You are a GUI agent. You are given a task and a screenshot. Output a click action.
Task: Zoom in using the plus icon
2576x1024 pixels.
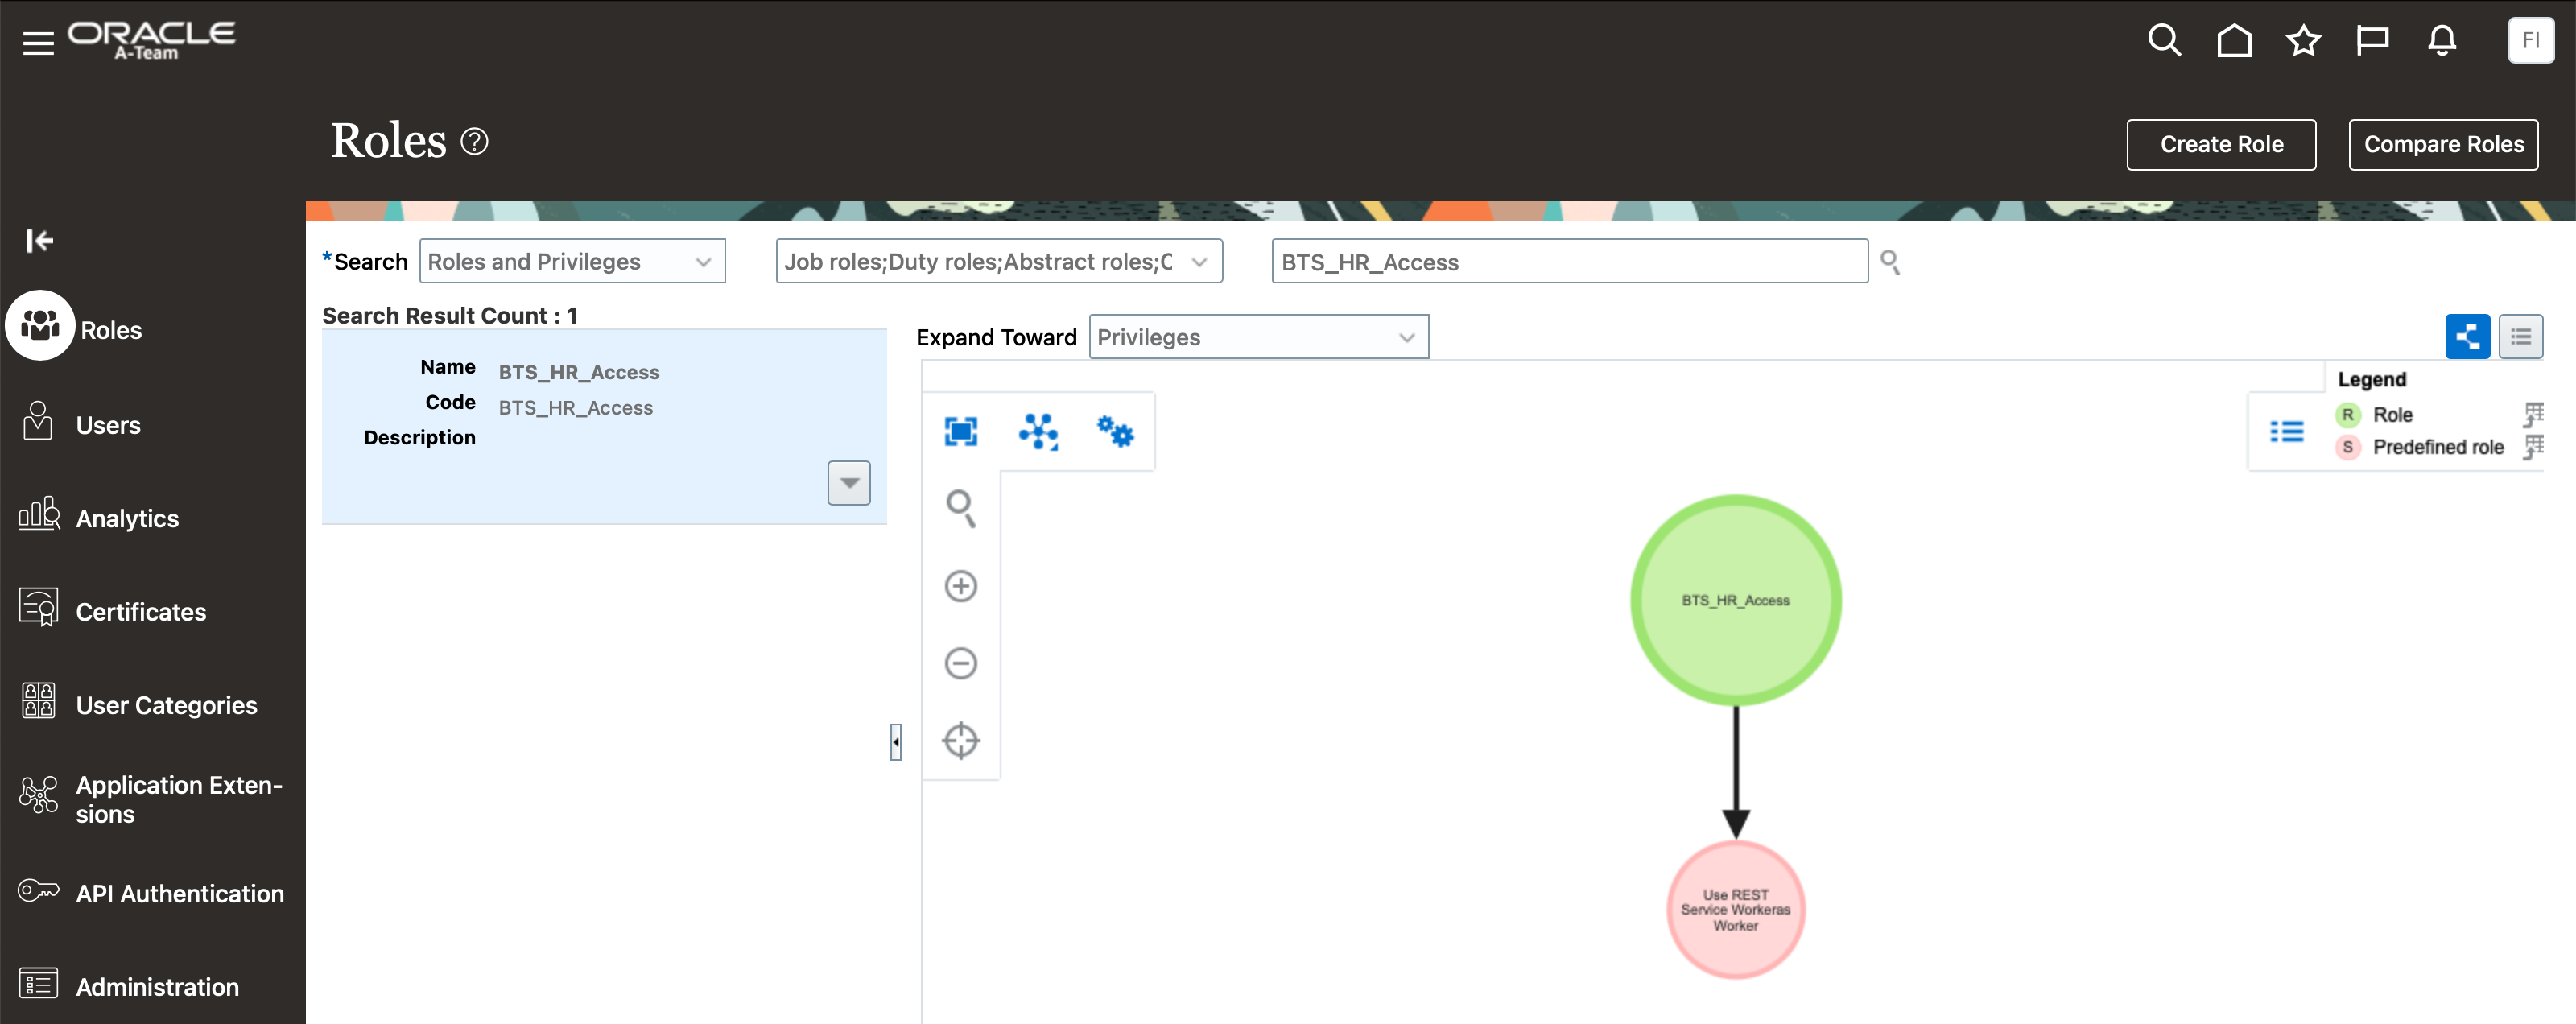click(x=960, y=585)
